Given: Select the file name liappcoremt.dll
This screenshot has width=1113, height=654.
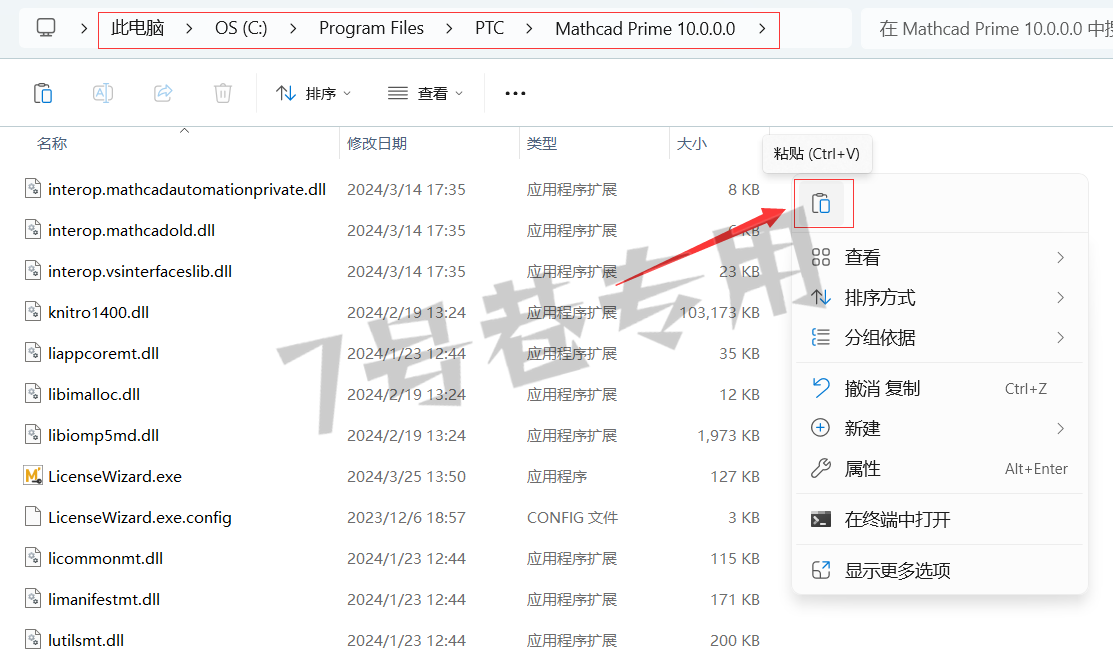Looking at the screenshot, I should coord(104,354).
